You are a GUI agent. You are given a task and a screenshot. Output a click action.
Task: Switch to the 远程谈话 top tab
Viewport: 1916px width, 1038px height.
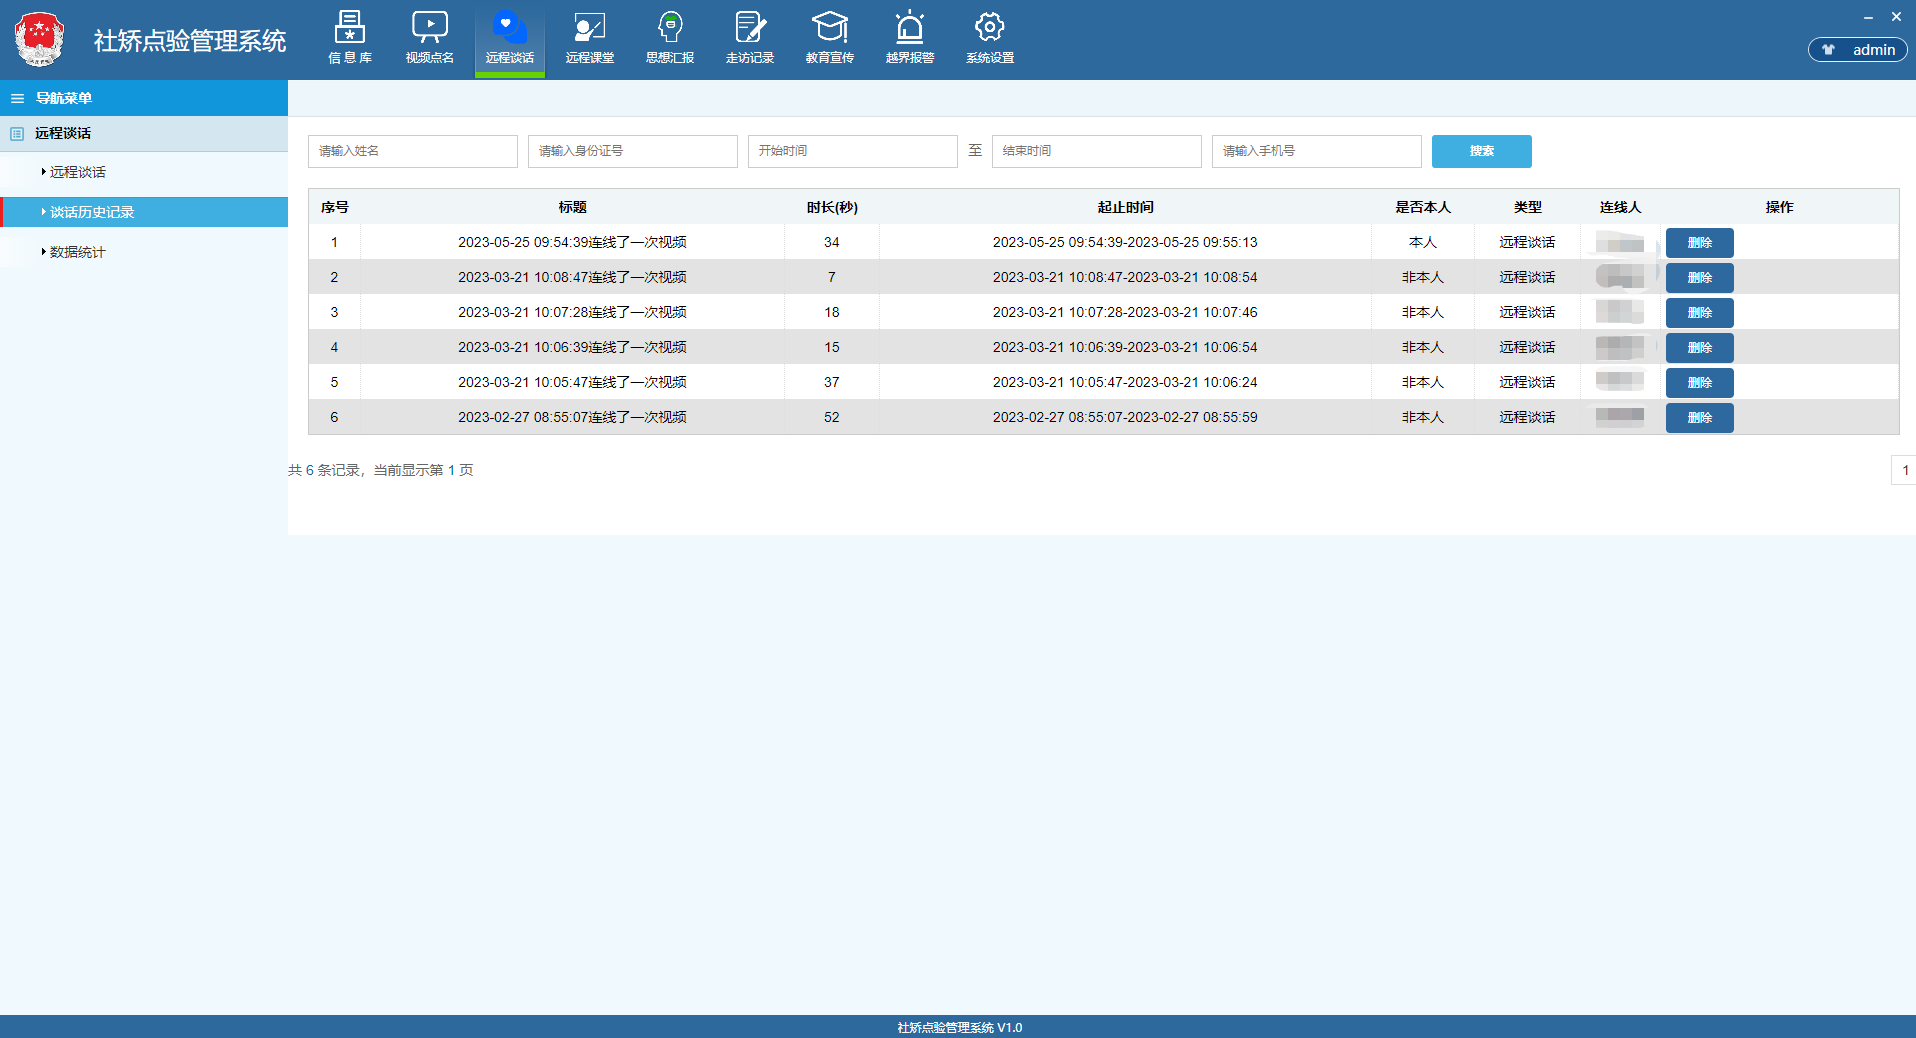[510, 38]
